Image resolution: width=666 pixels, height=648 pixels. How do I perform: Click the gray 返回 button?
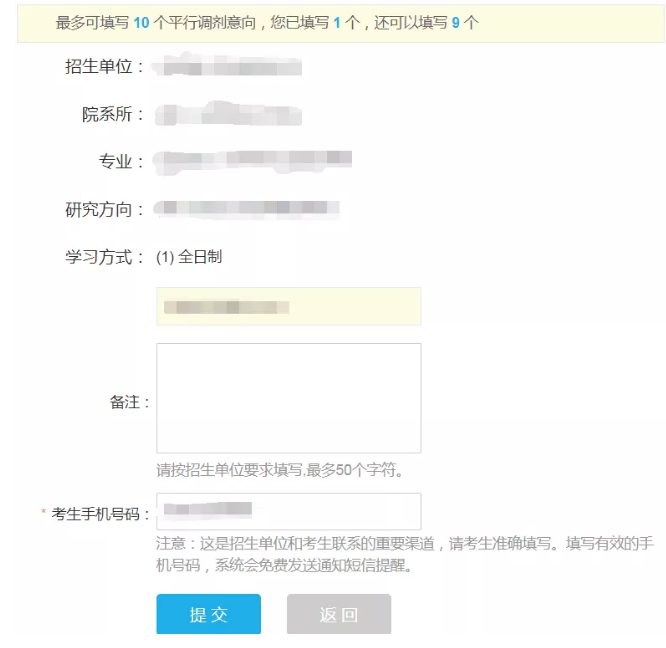pos(339,614)
